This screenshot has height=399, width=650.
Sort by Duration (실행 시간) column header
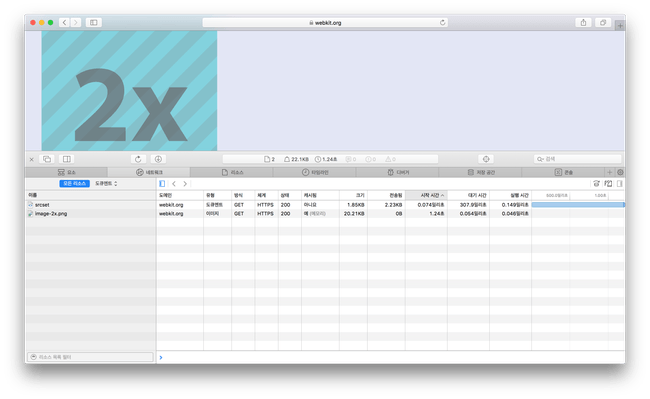coord(510,195)
